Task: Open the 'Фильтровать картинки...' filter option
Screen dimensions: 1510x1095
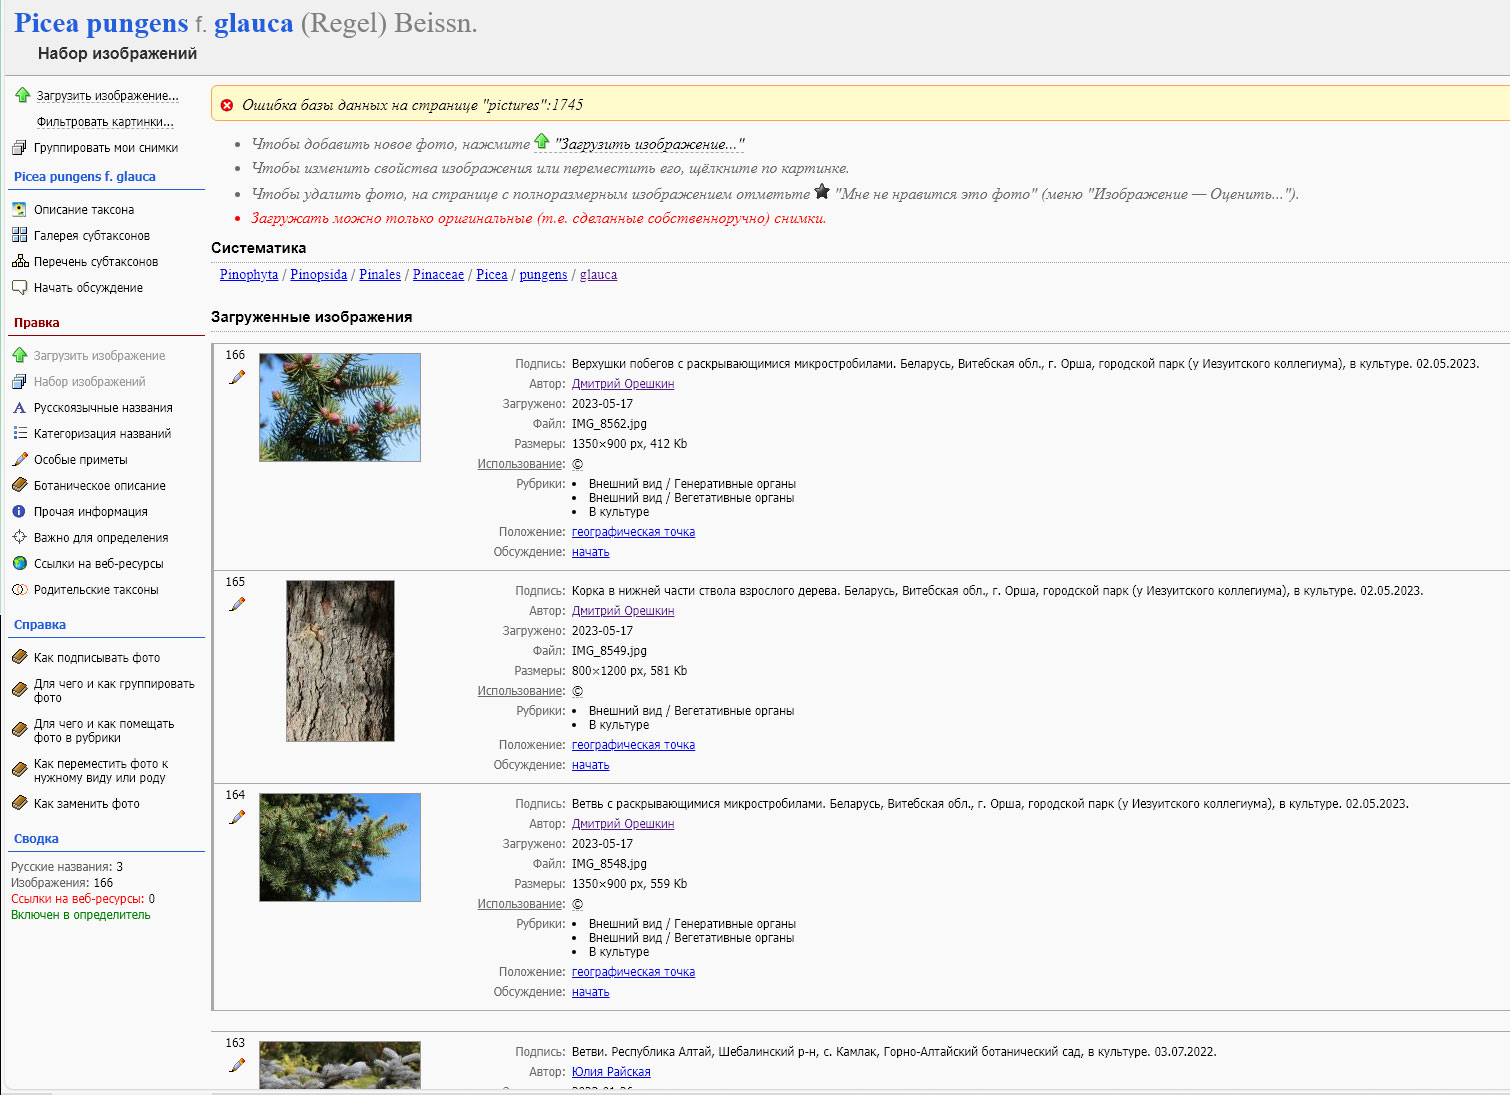Action: (105, 122)
